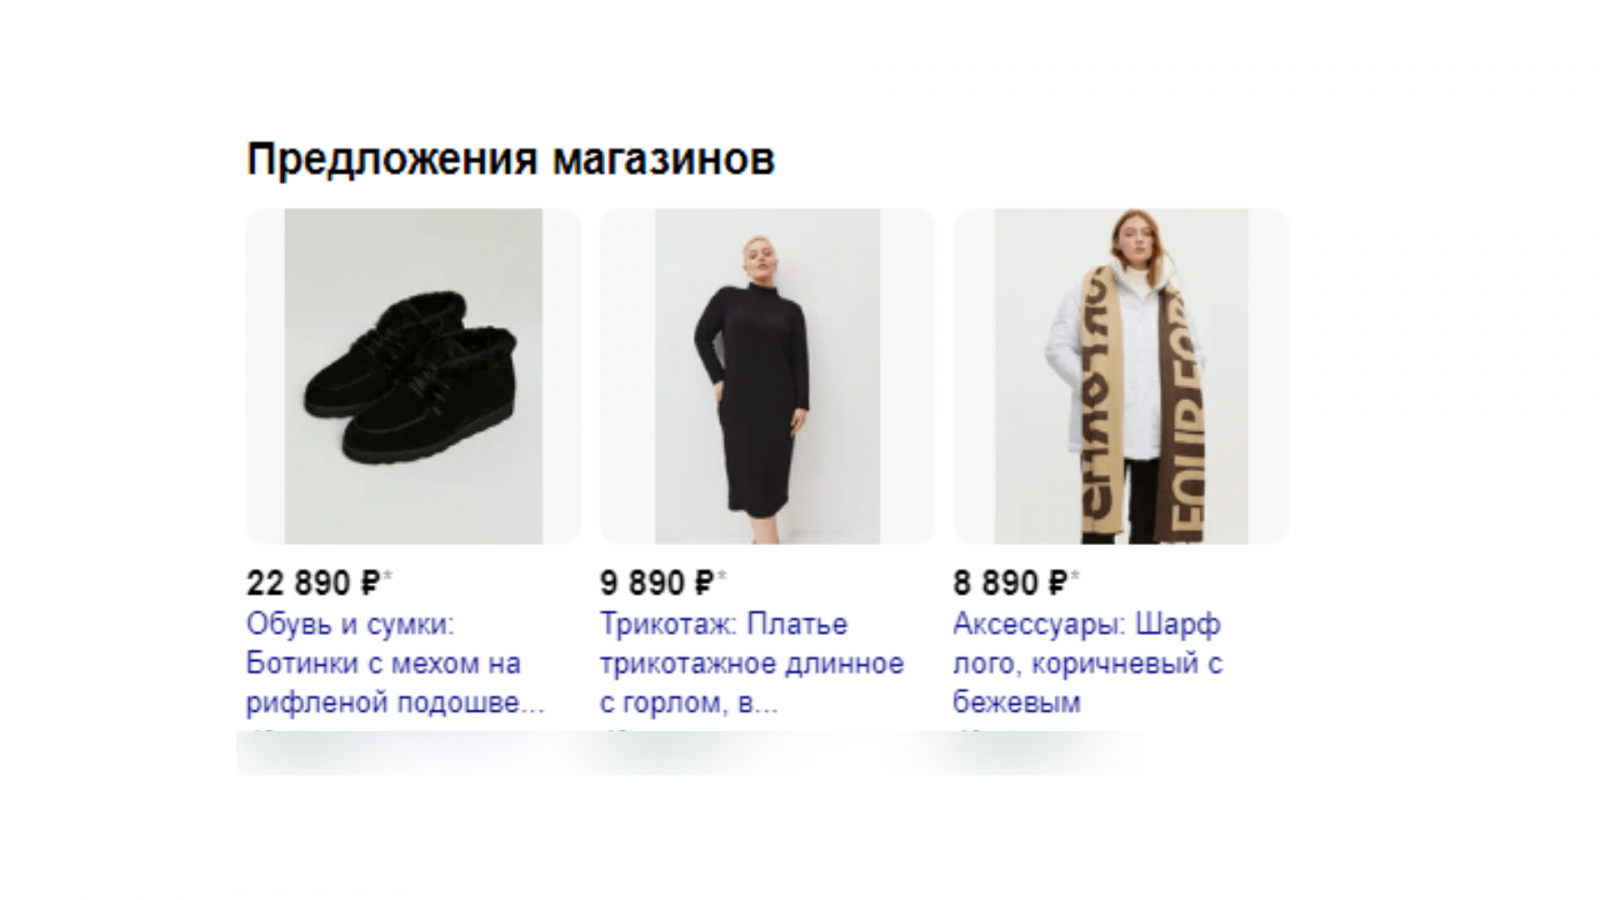Click the ruble sign in the boots price
This screenshot has height=900, width=1600.
click(x=370, y=582)
